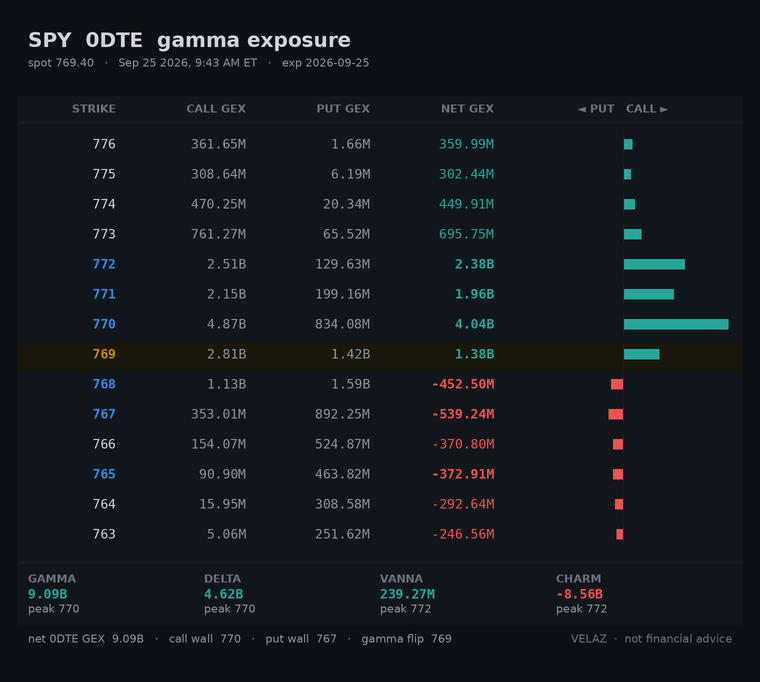
Task: Click put GEX value 1.59B
Action: pyautogui.click(x=351, y=384)
